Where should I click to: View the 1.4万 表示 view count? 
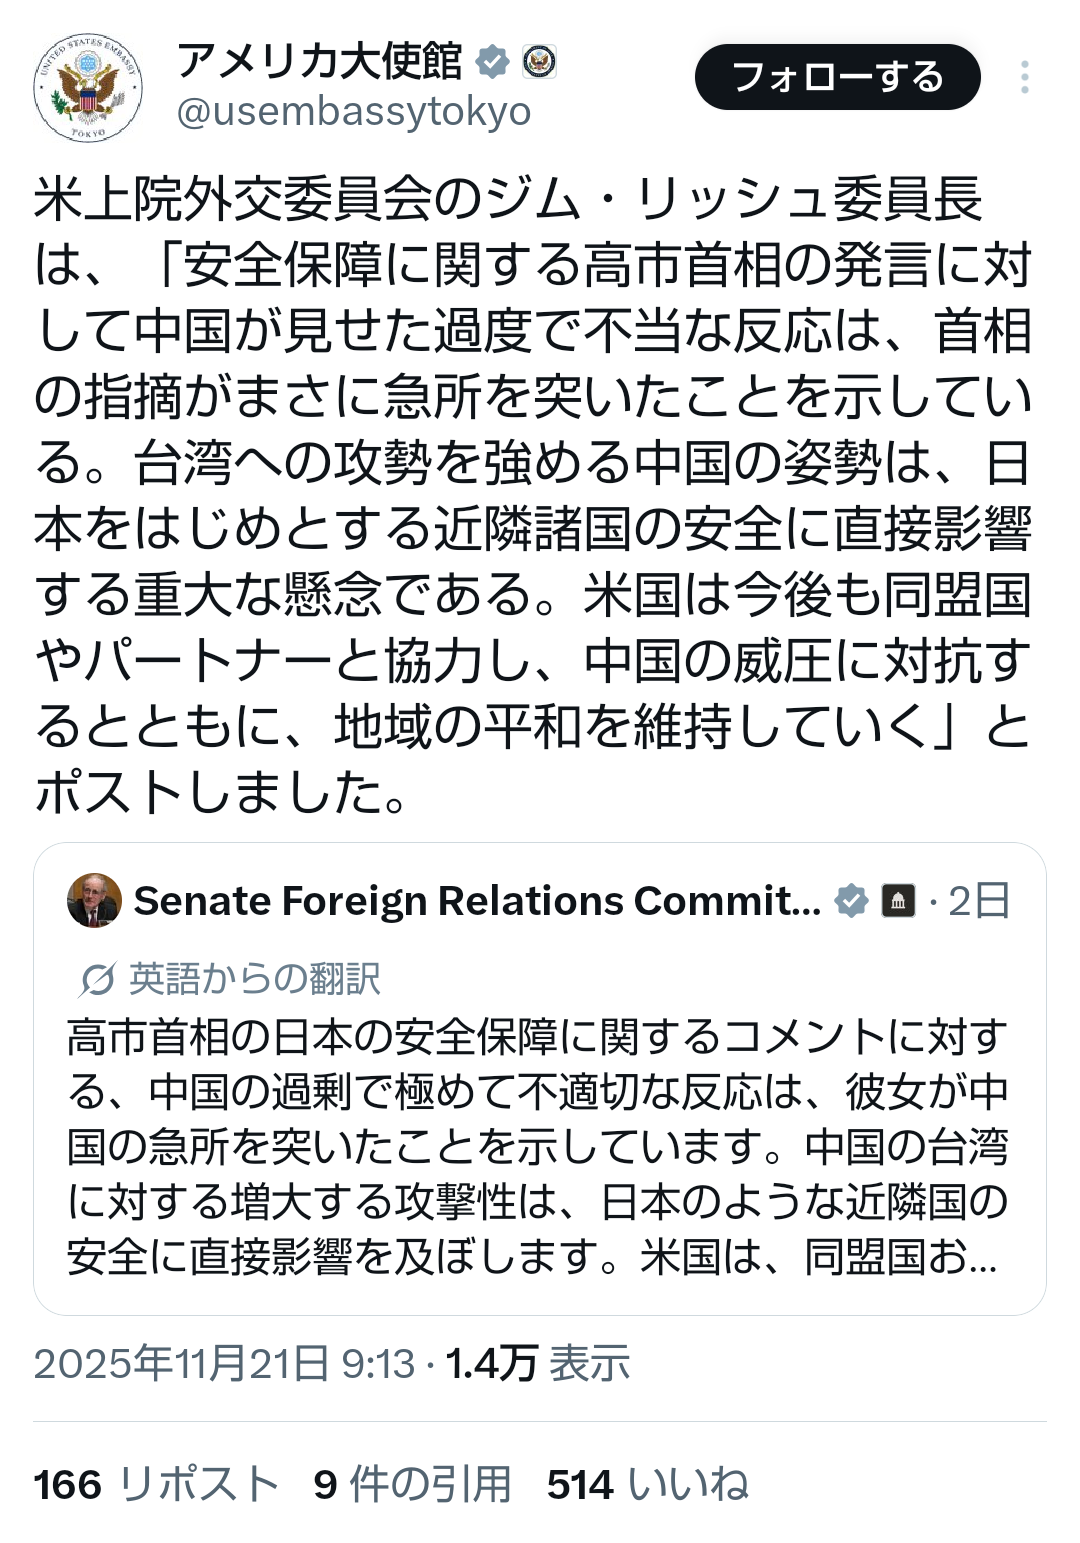point(538,1364)
